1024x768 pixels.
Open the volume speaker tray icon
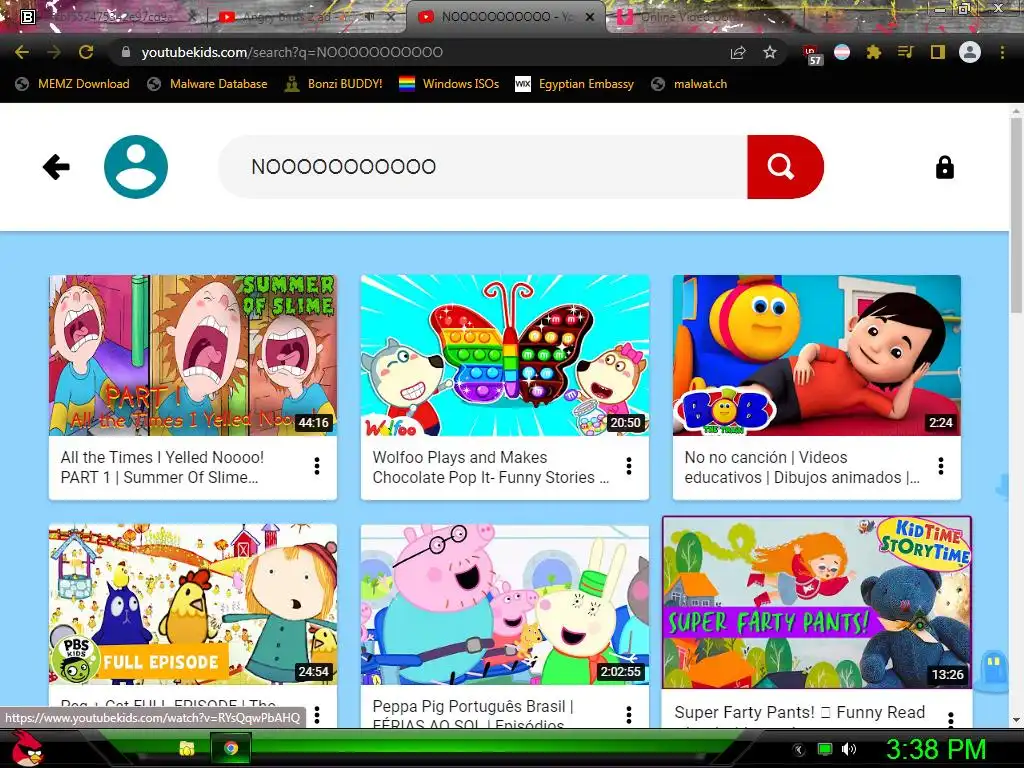pyautogui.click(x=848, y=749)
